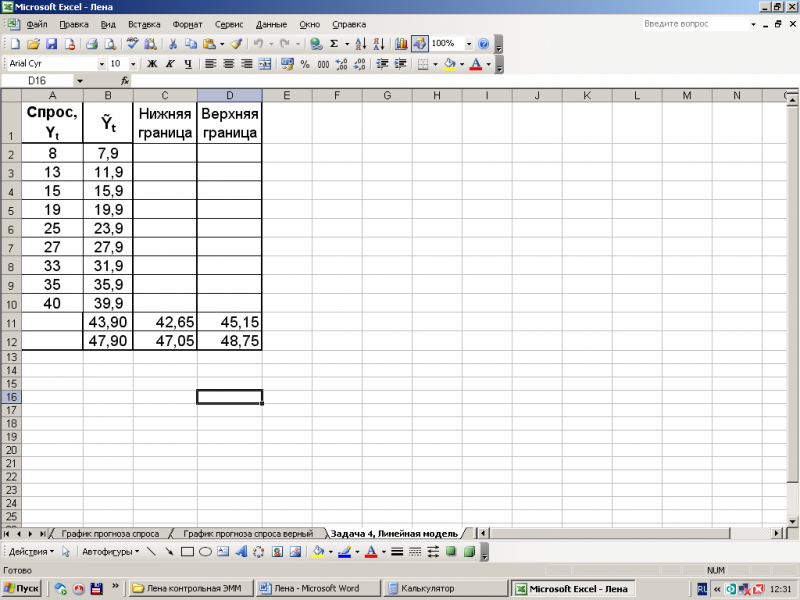Open the Формат menu
The image size is (800, 600).
point(187,24)
